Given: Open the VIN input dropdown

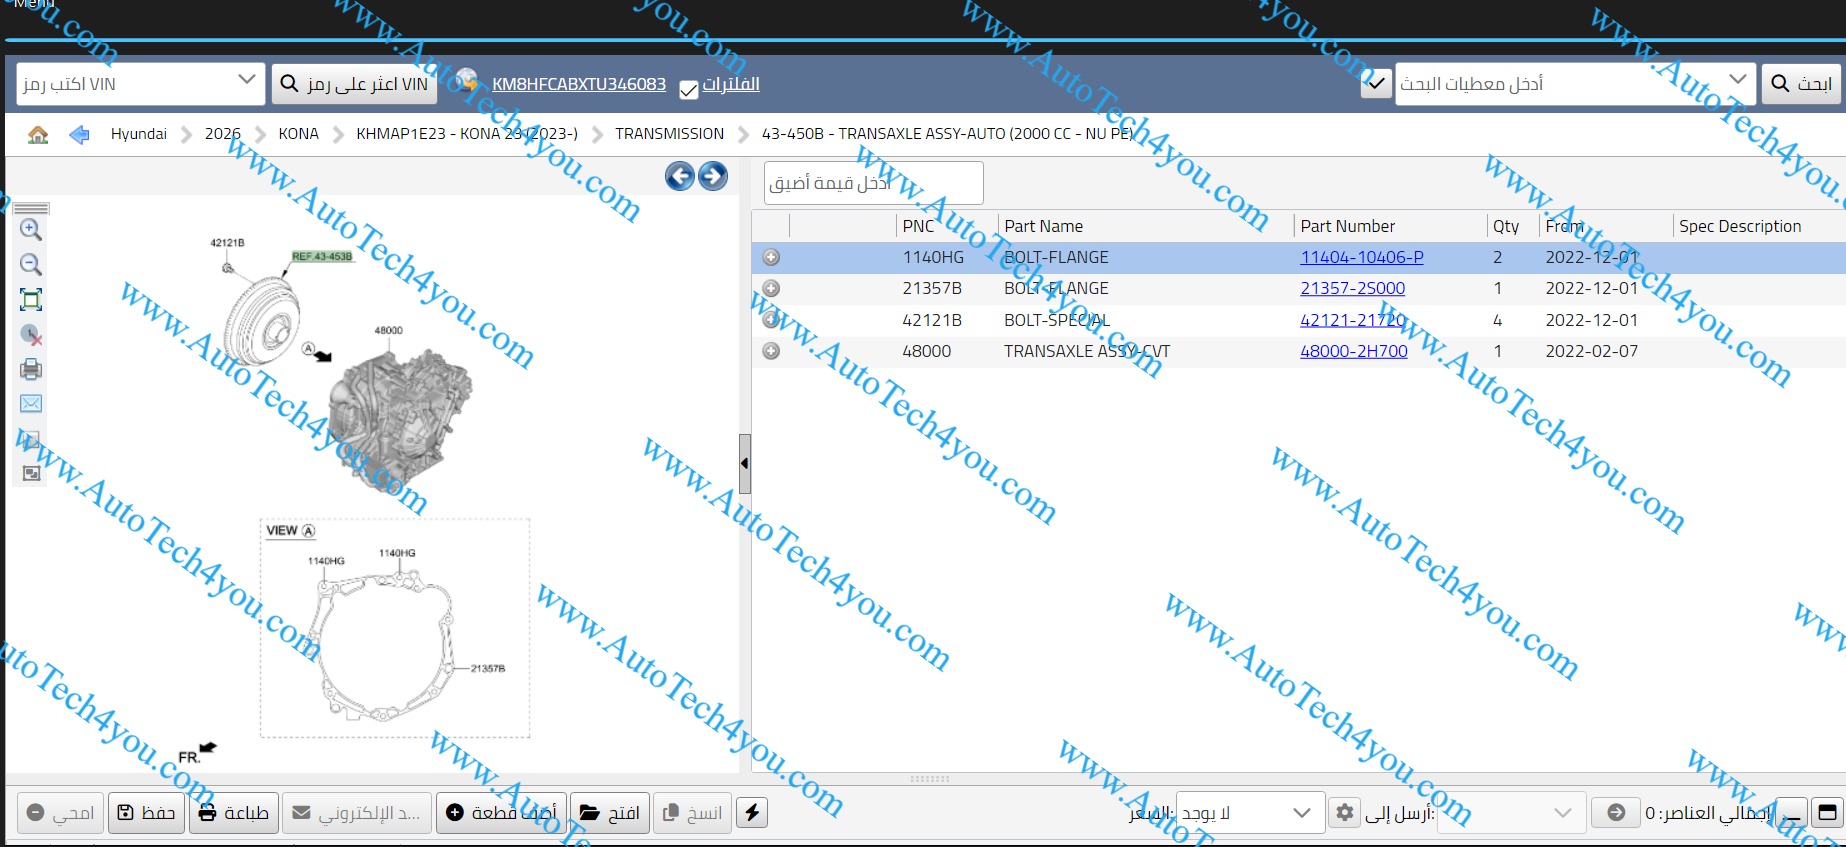Looking at the screenshot, I should click(x=246, y=81).
